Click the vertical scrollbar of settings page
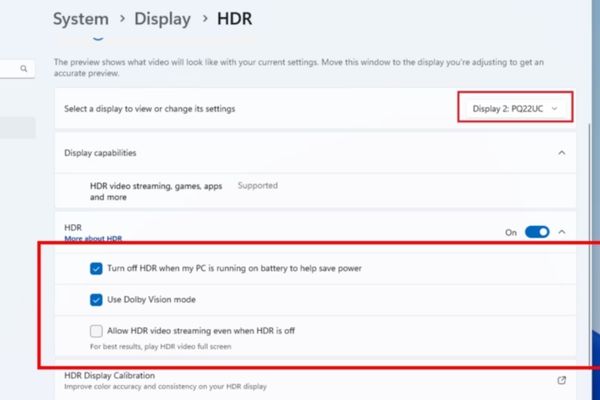Image resolution: width=600 pixels, height=400 pixels. 590,245
